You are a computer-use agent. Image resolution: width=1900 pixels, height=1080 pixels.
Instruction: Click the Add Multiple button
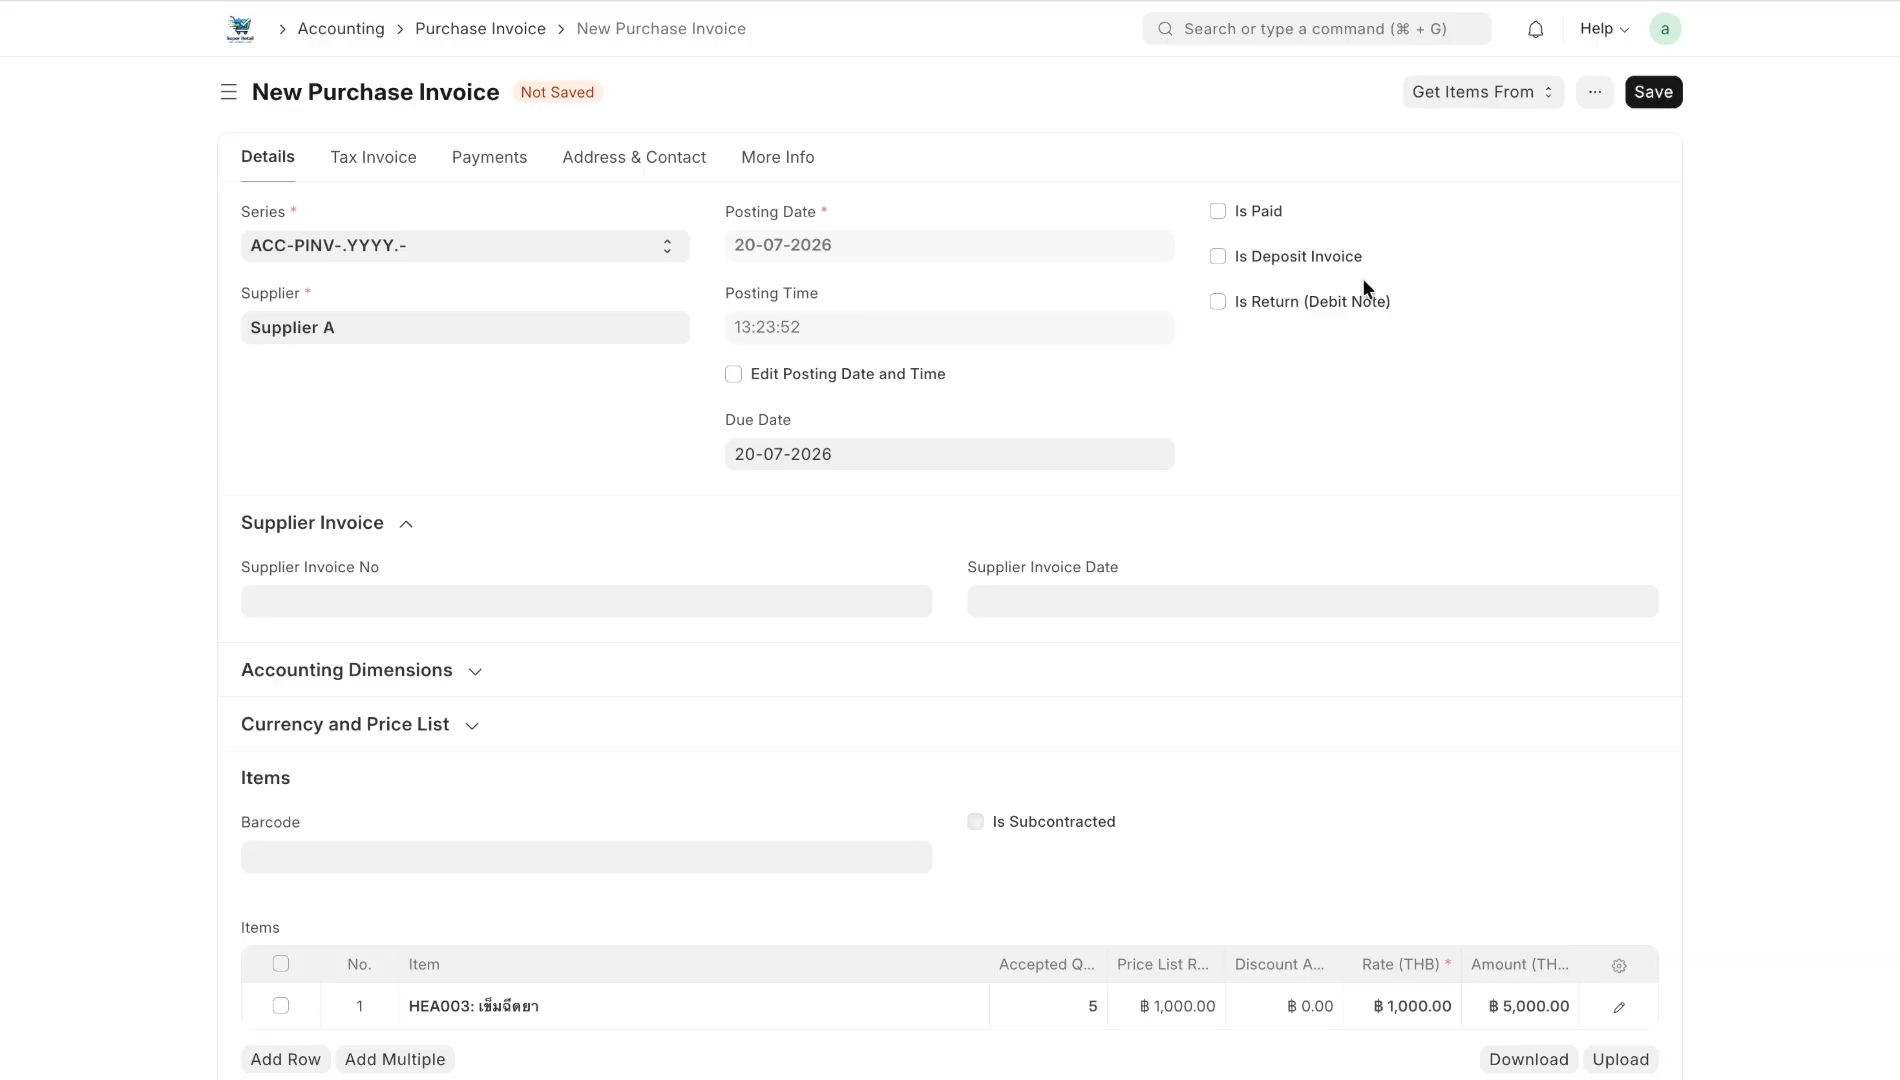[x=395, y=1059]
